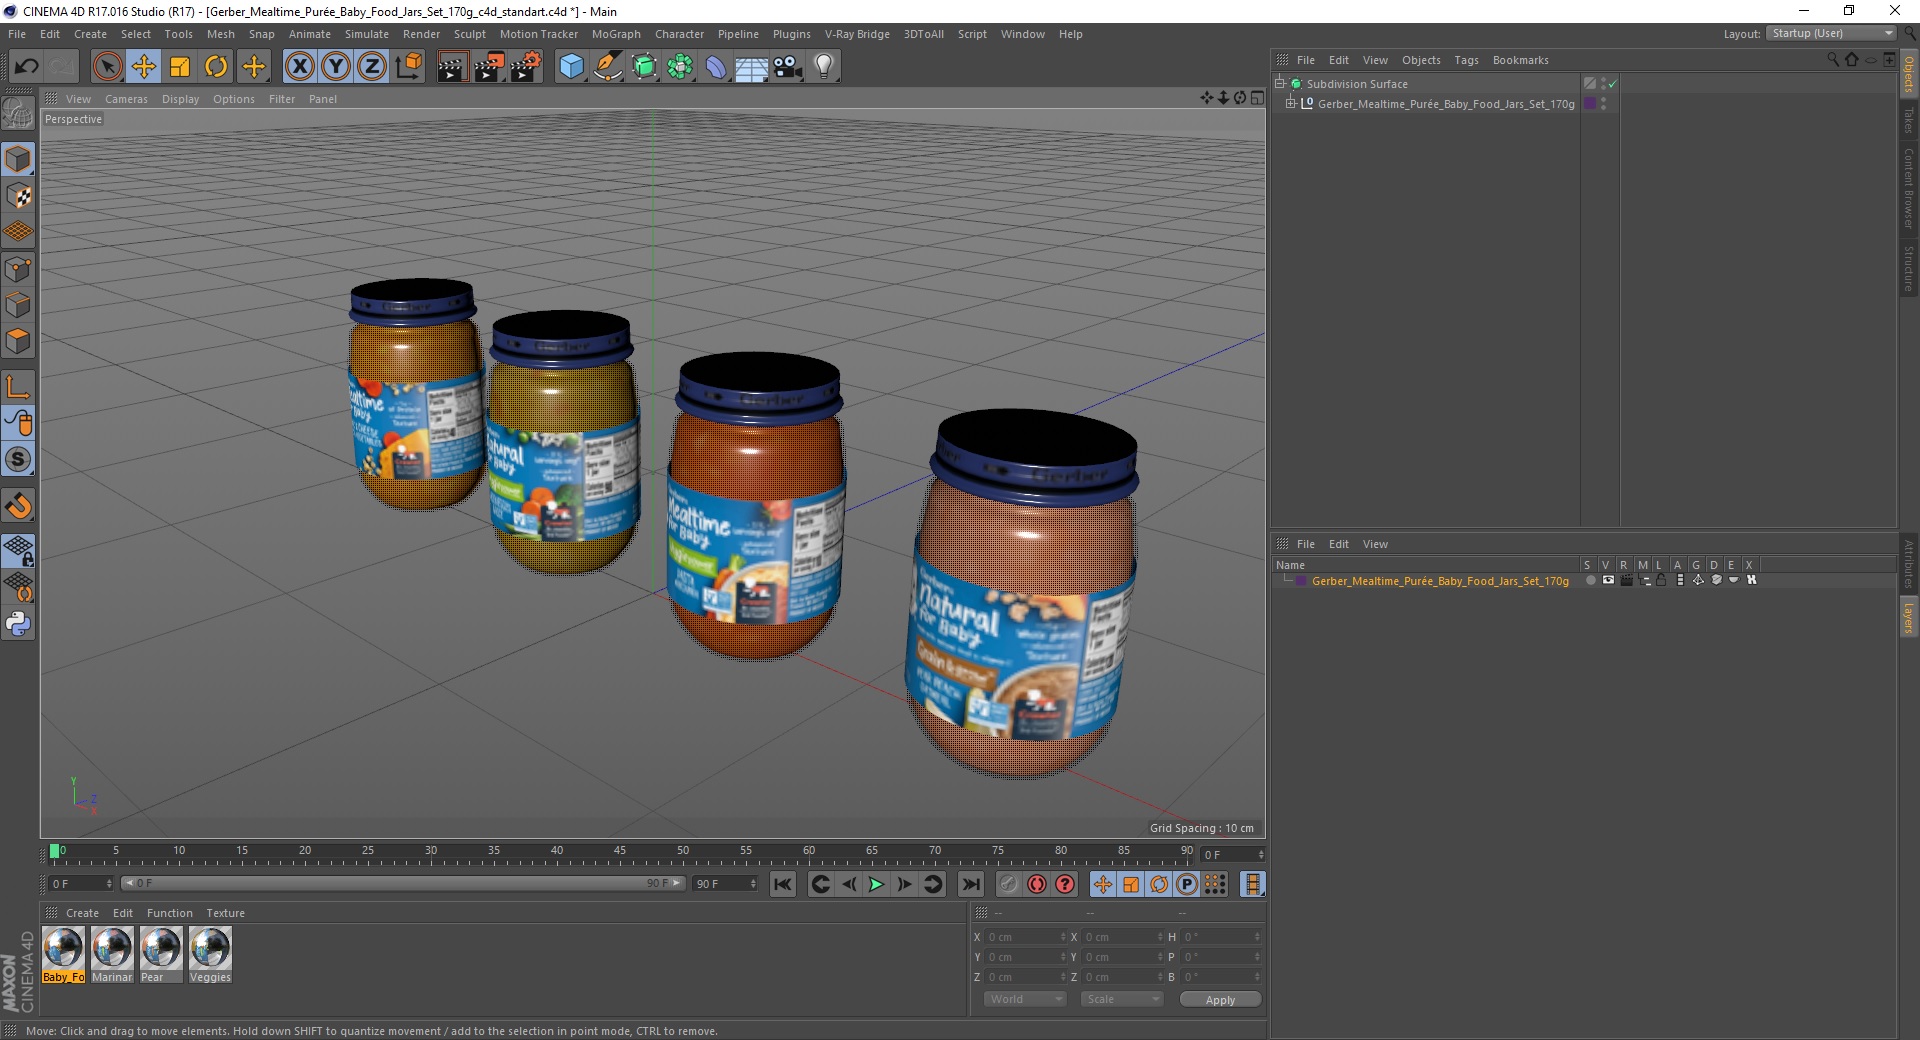Add a Cube primitive object
The image size is (1920, 1040).
coord(571,67)
